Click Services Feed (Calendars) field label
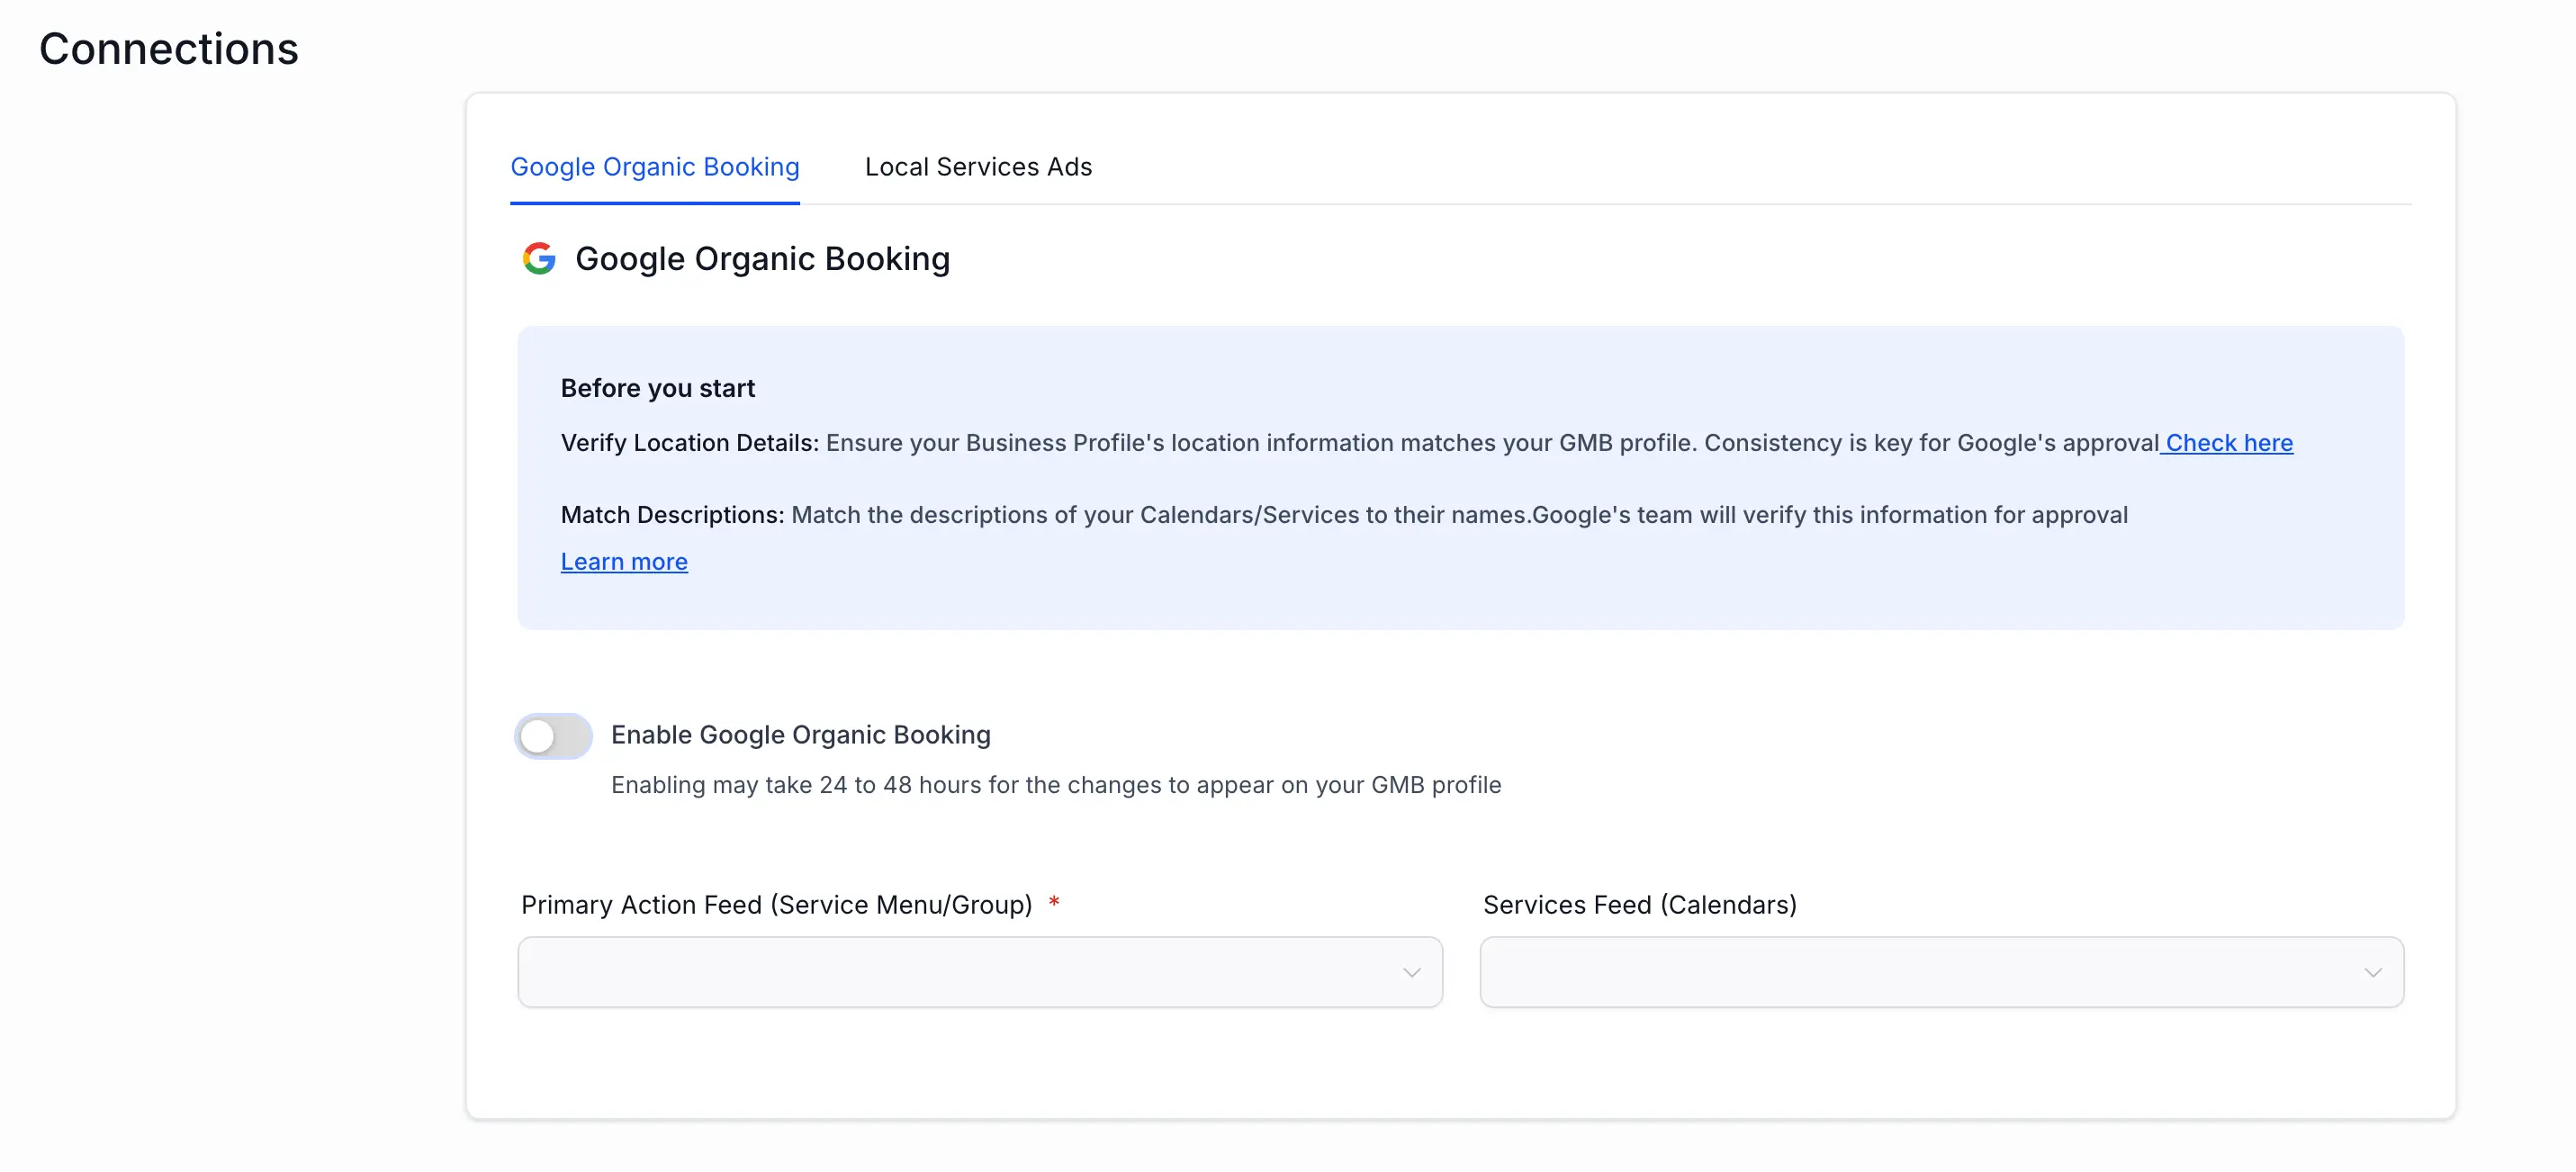The width and height of the screenshot is (2576, 1172). click(1640, 905)
